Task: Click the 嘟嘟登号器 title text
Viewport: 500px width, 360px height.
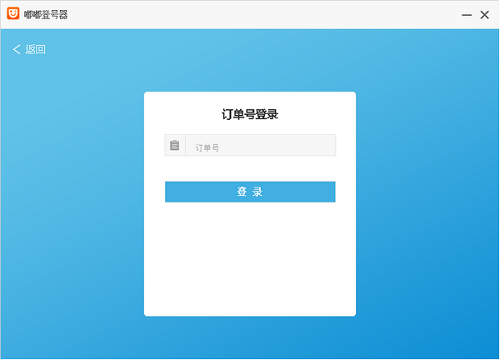Action: [46, 14]
